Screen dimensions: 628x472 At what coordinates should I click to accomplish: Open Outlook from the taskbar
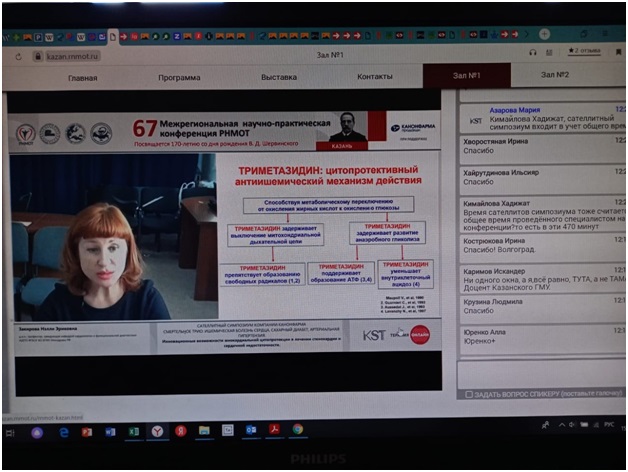251,430
